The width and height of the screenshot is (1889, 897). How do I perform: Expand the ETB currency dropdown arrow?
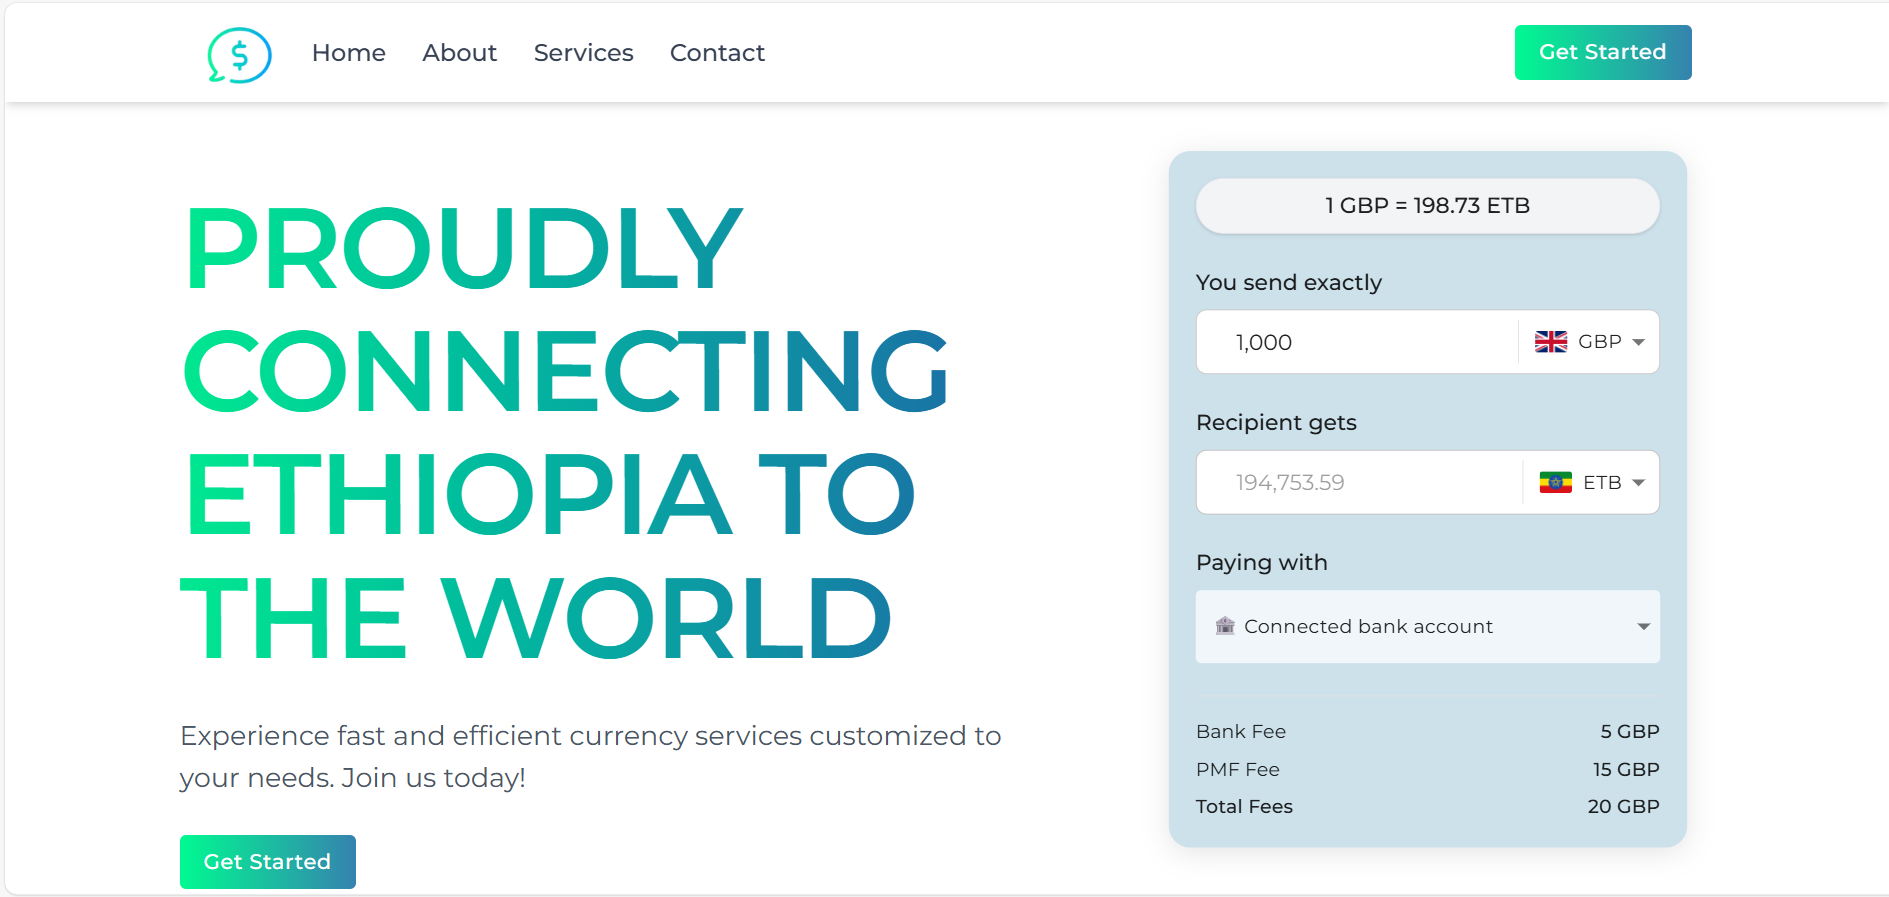coord(1638,483)
